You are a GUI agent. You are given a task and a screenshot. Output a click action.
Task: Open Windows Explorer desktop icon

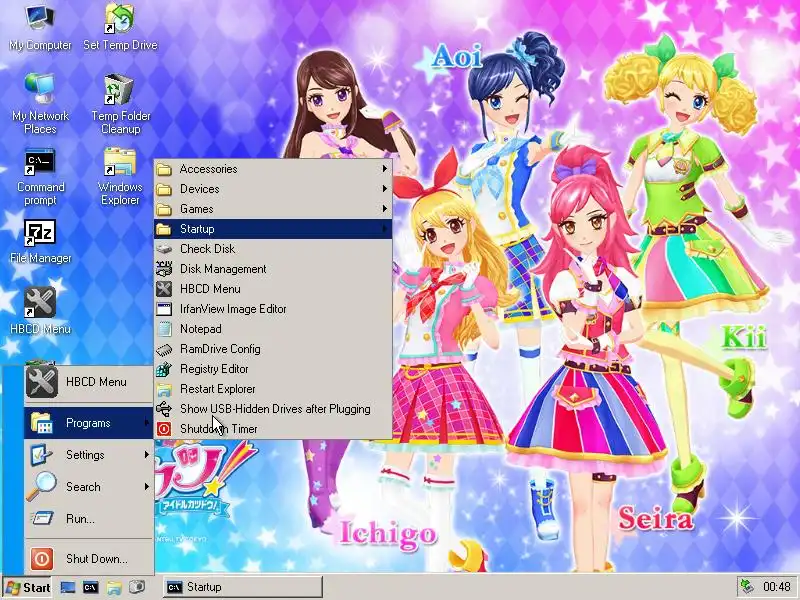(120, 177)
